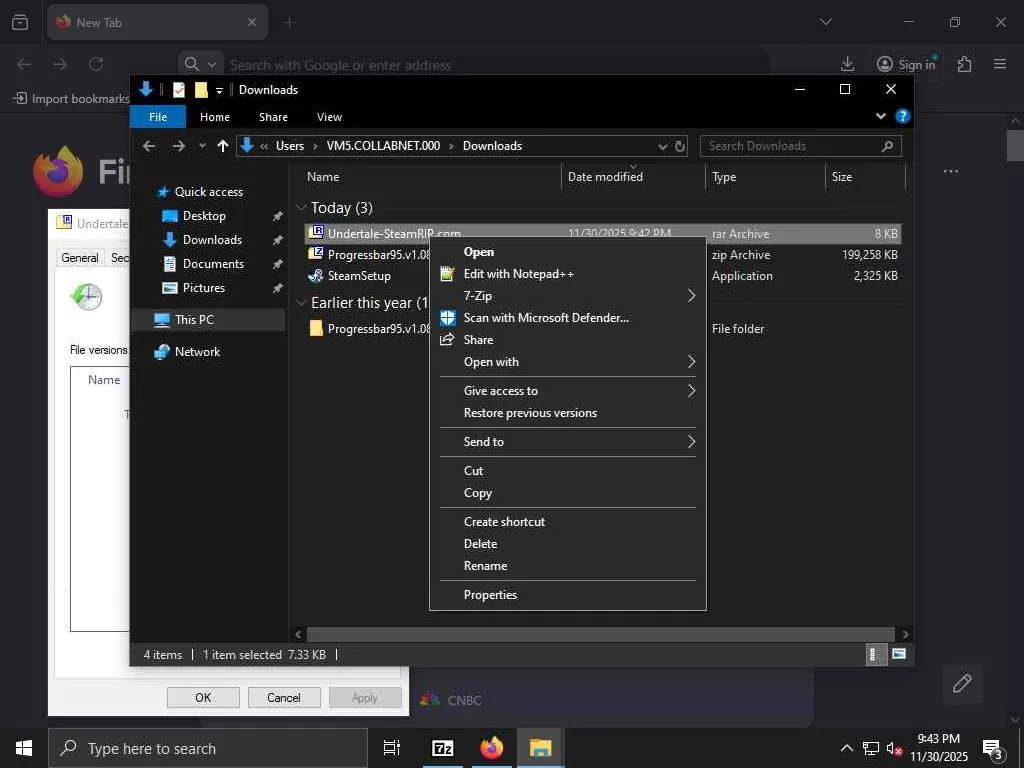
Task: Click File Explorer taskbar icon
Action: pos(540,748)
